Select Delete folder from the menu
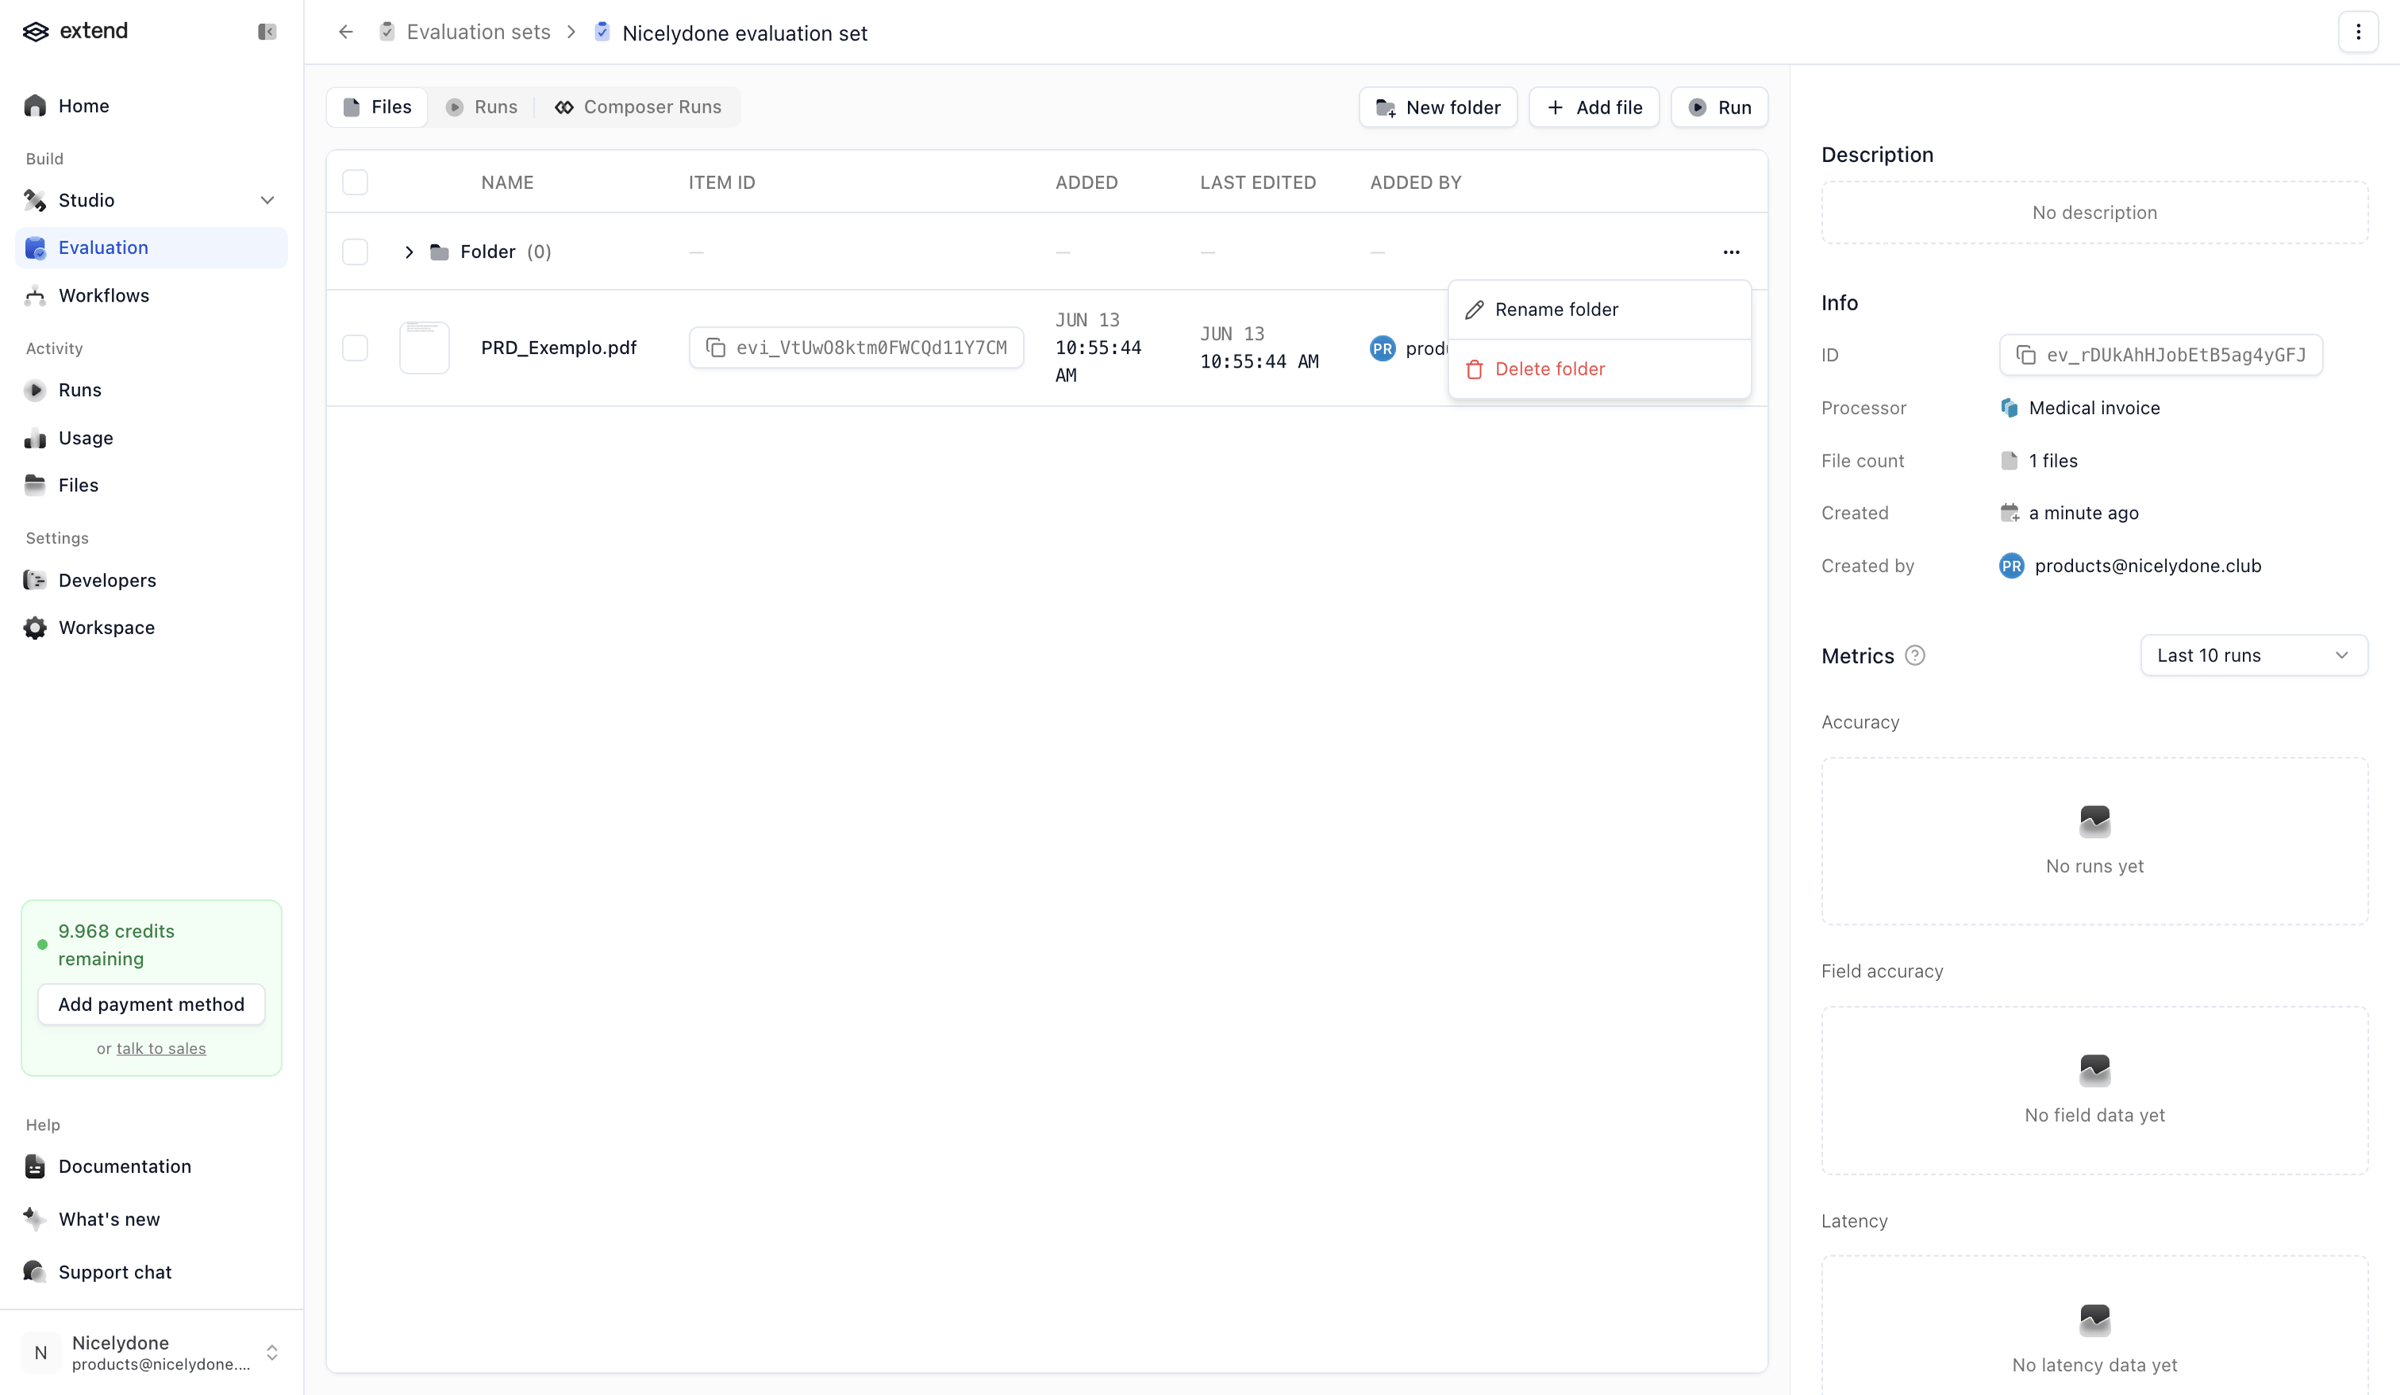Viewport: 2400px width, 1395px height. 1599,369
